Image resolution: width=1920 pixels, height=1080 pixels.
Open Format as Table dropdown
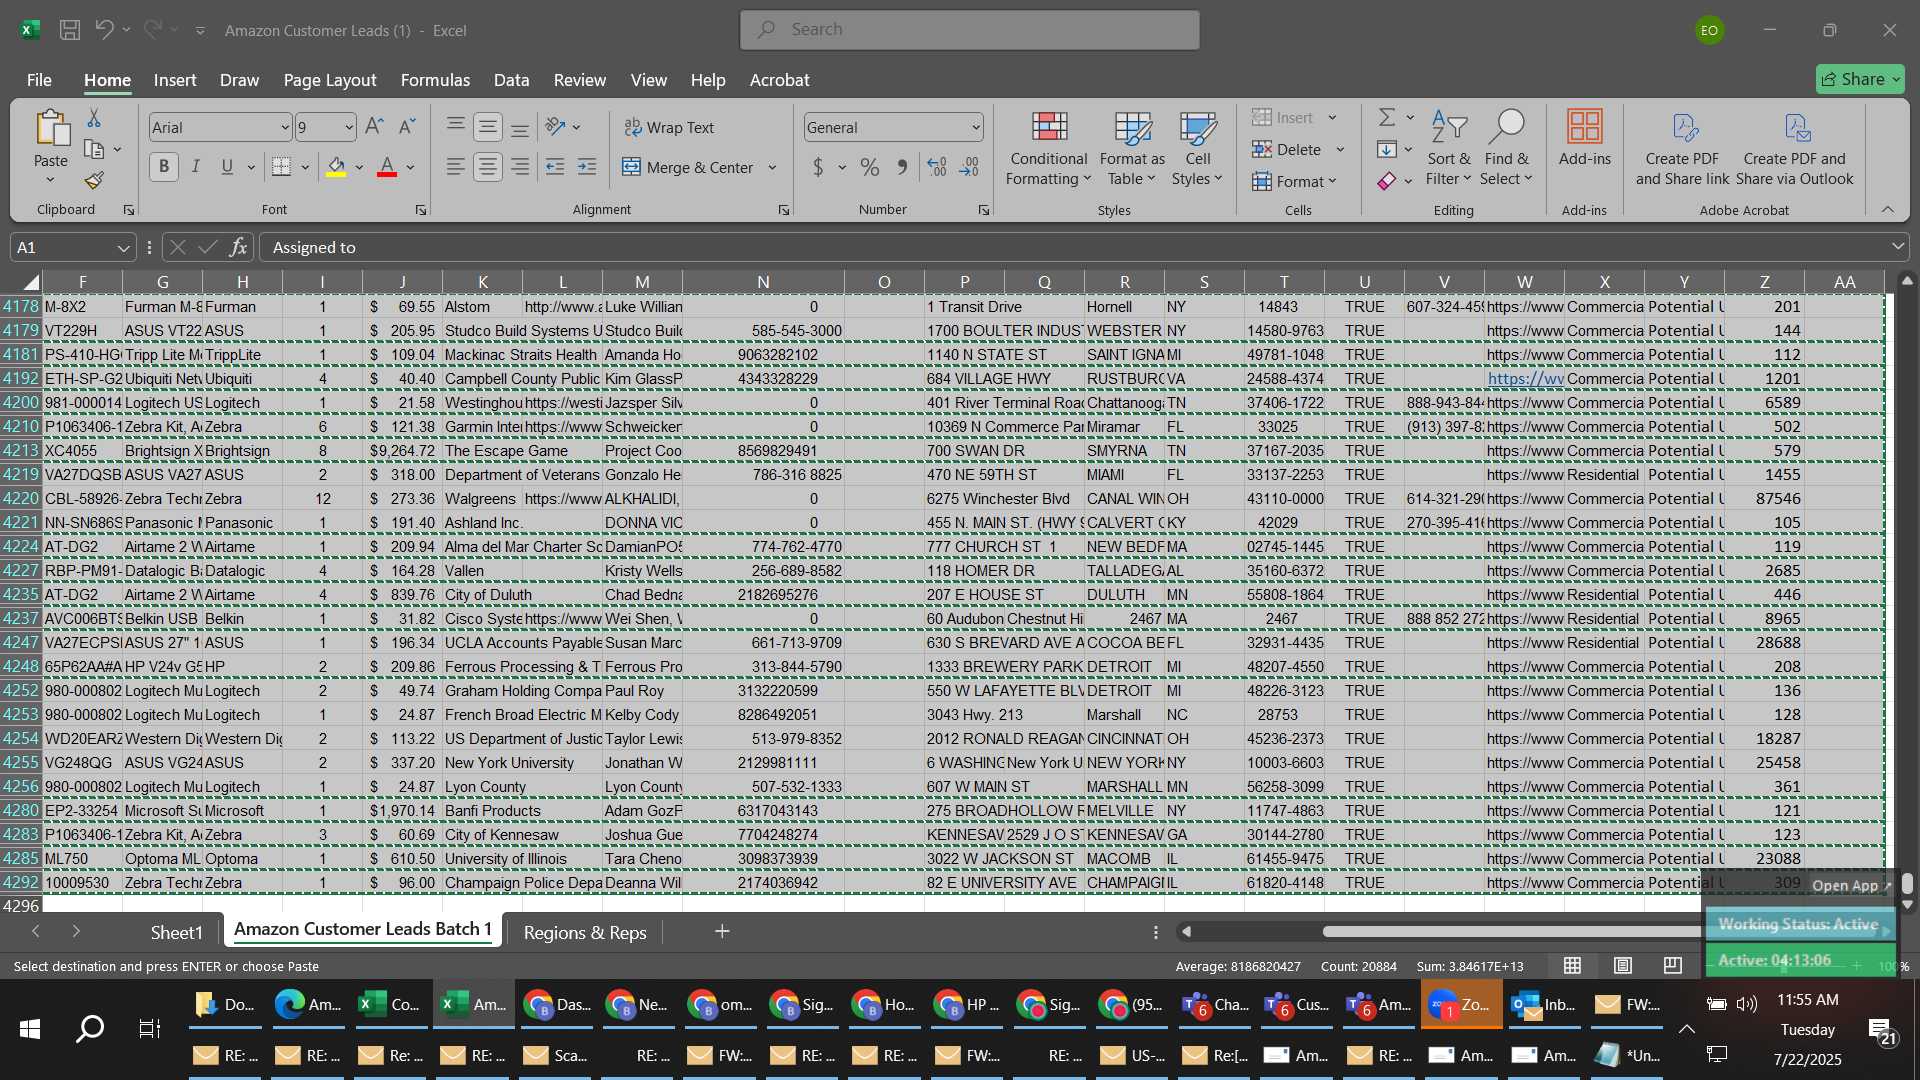[1132, 148]
